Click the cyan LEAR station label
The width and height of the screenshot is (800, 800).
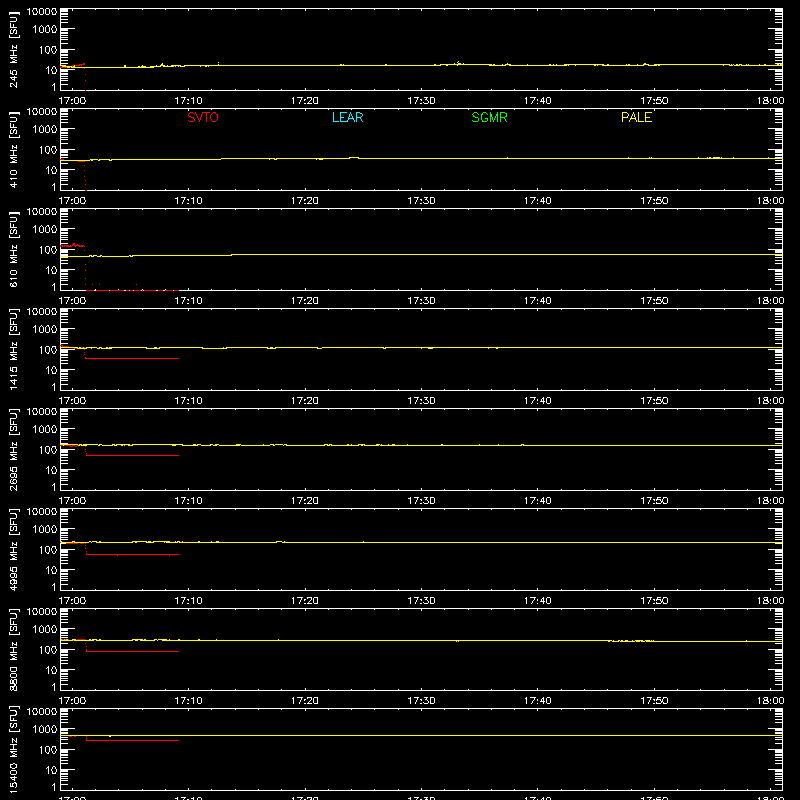347,117
